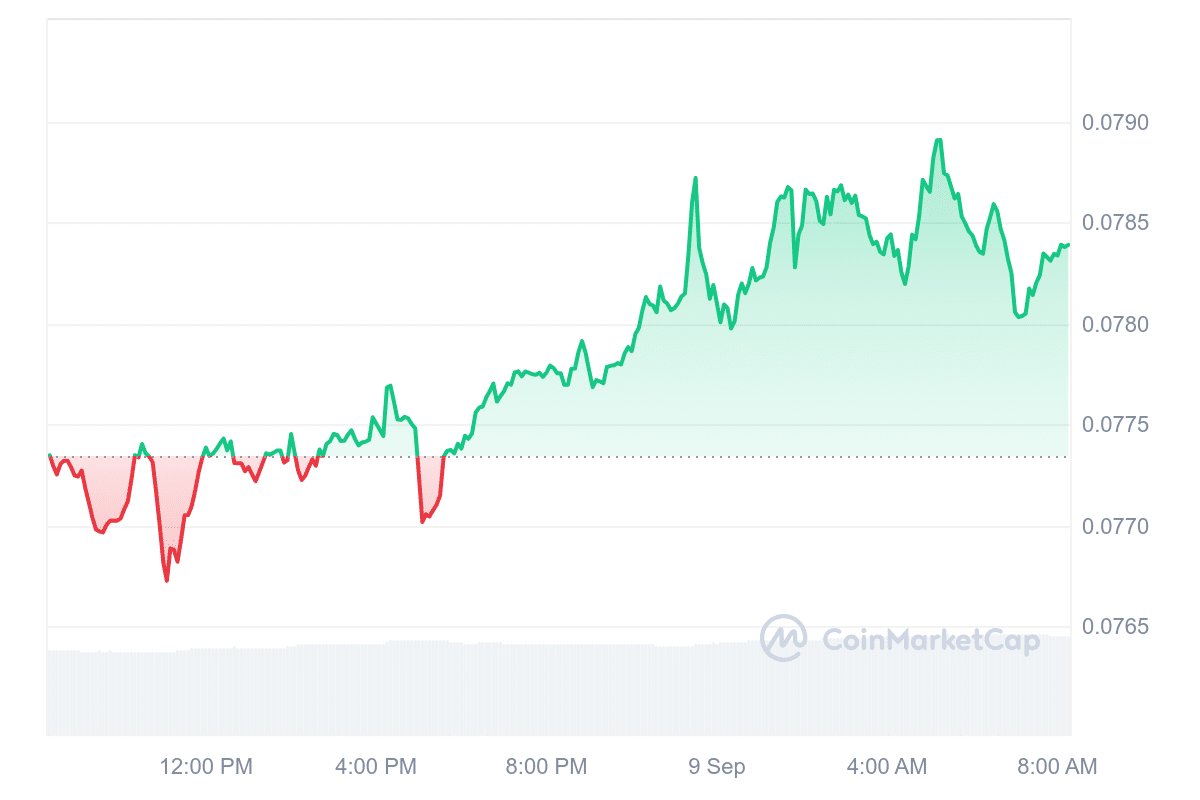Image resolution: width=1200 pixels, height=800 pixels.
Task: Click the 0.0770 price axis label
Action: point(1115,526)
